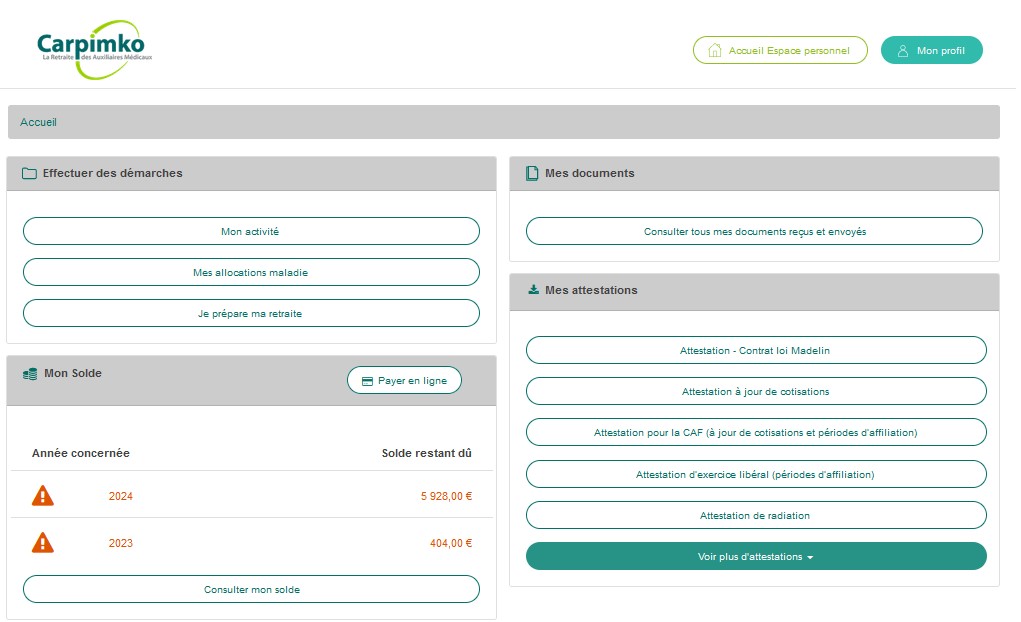This screenshot has width=1021, height=622.
Task: Download Attestation - Contrat loi Madelin
Action: coord(756,350)
